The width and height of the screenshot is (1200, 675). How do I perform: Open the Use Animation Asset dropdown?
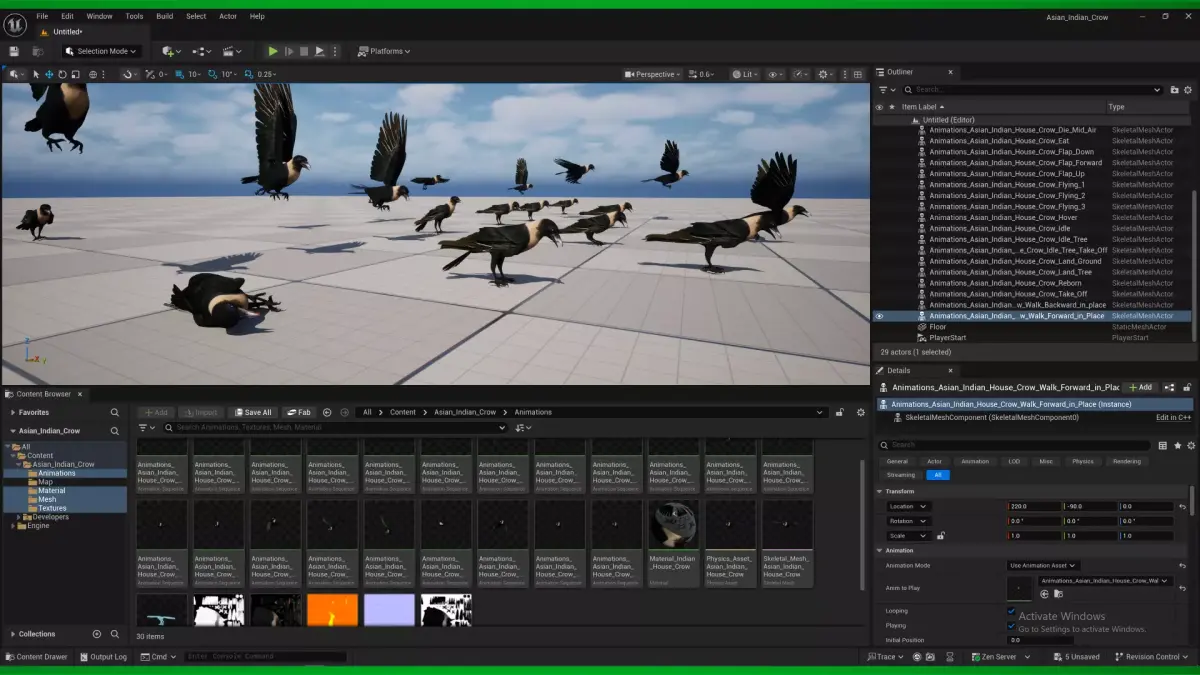tap(1042, 565)
